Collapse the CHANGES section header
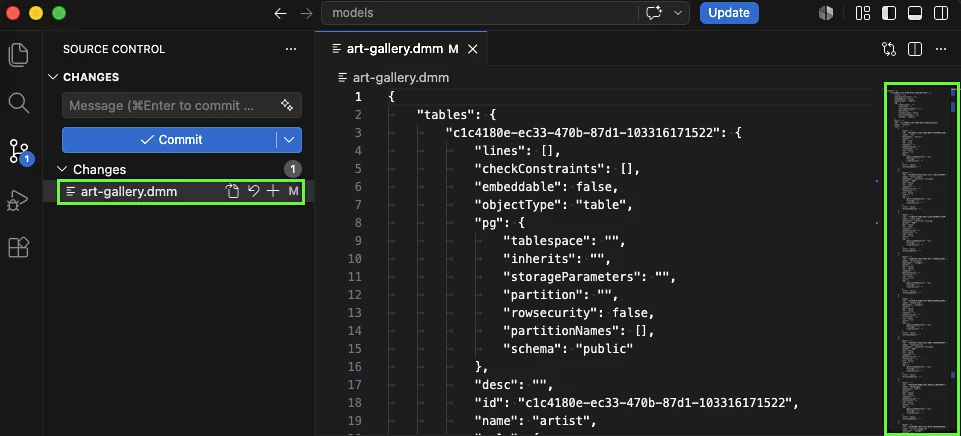The height and width of the screenshot is (436, 961). (x=91, y=77)
